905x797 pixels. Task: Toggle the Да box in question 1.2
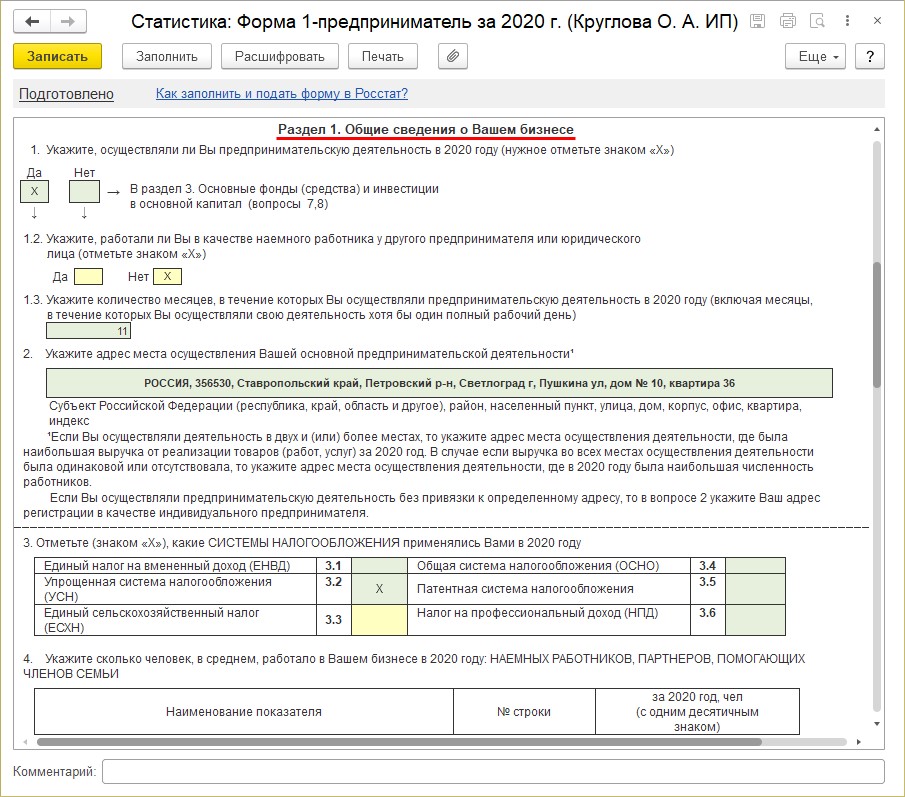[x=89, y=277]
